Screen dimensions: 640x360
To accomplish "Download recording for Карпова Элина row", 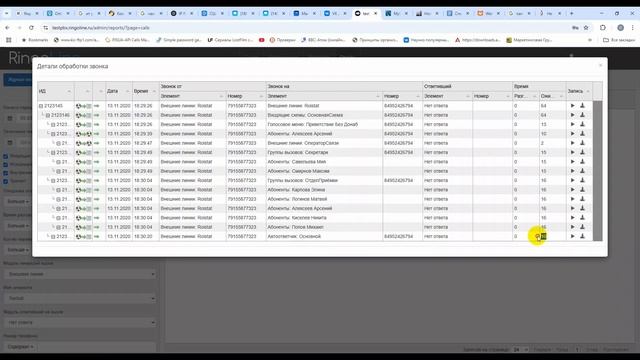I will point(582,190).
